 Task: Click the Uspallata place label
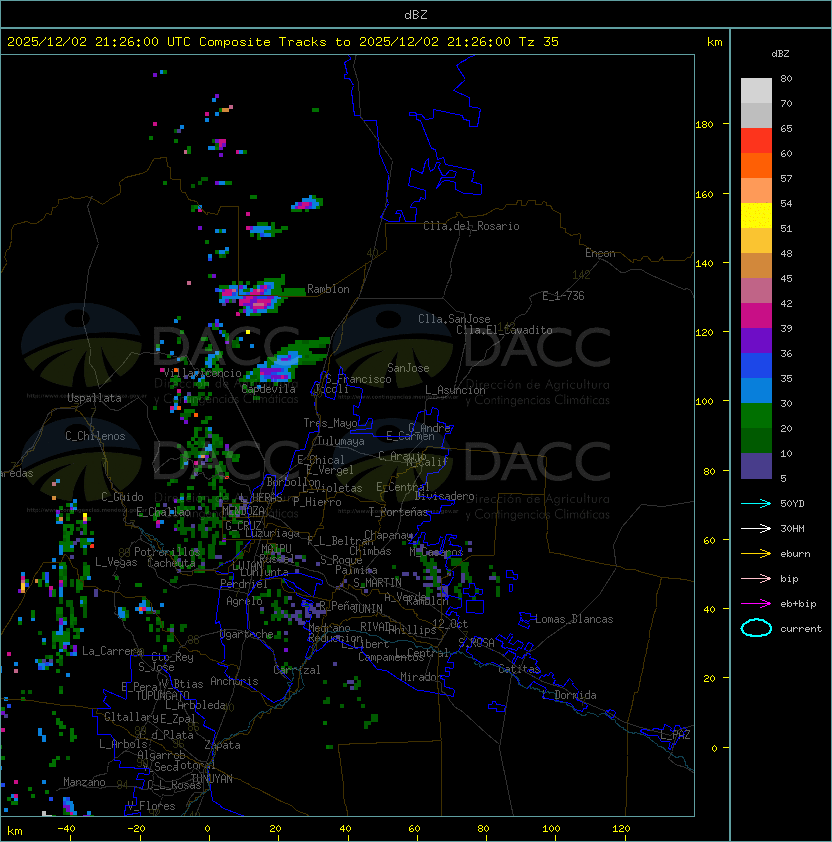(x=94, y=398)
